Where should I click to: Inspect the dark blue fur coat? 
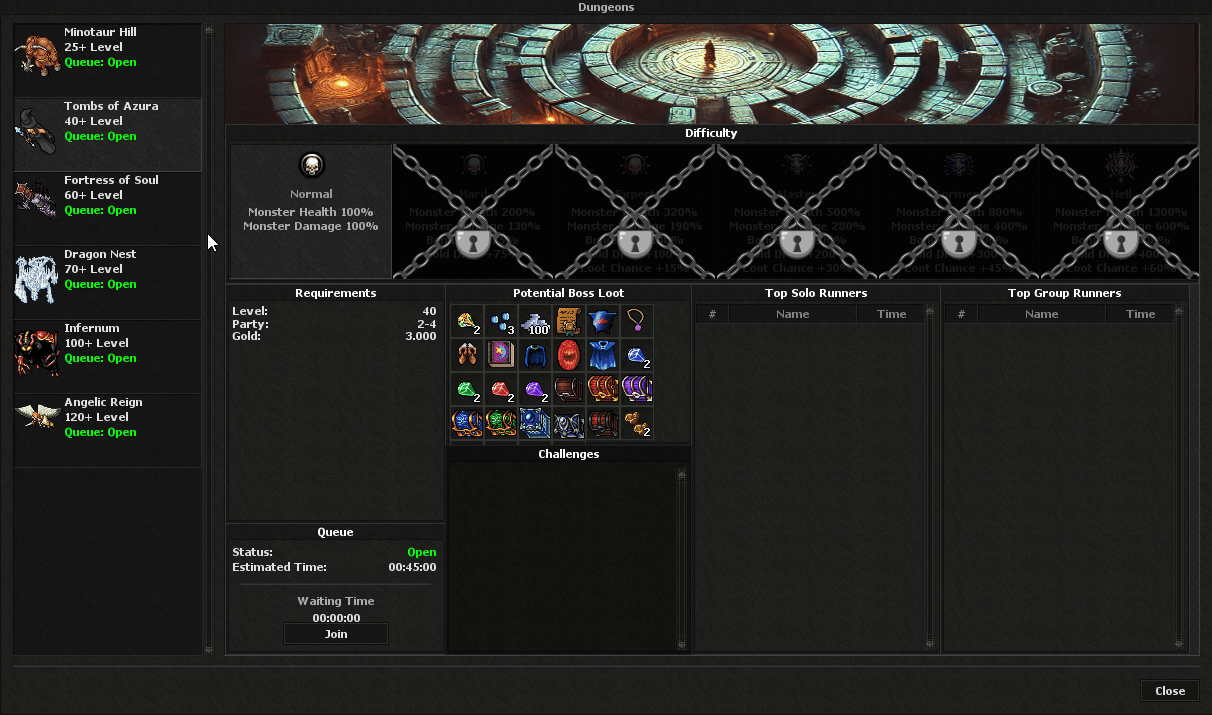[535, 356]
